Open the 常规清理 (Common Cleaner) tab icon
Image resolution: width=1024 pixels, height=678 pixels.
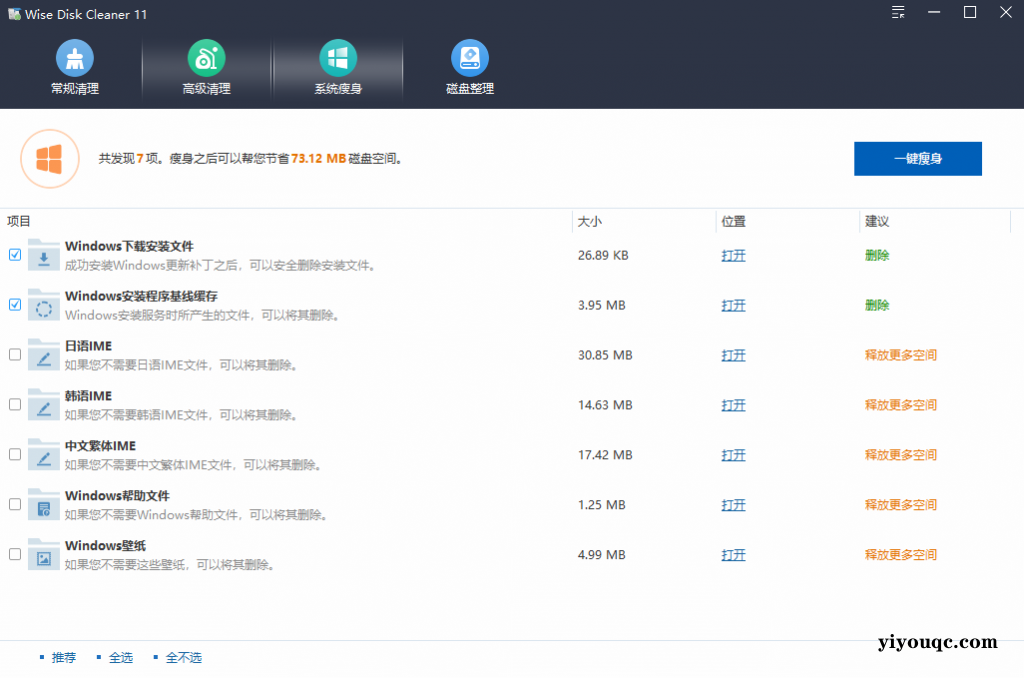pyautogui.click(x=75, y=58)
